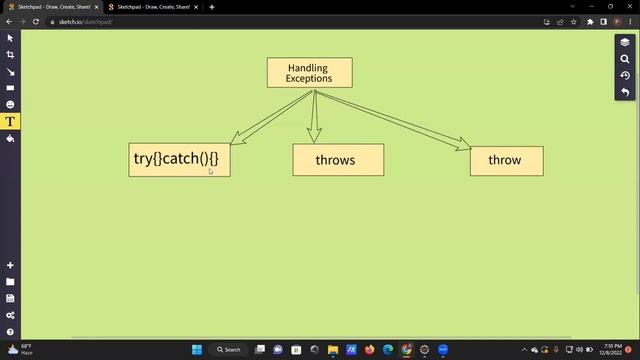Click the floppy disk Save icon
Screen dimensions: 640x360
(x=10, y=298)
